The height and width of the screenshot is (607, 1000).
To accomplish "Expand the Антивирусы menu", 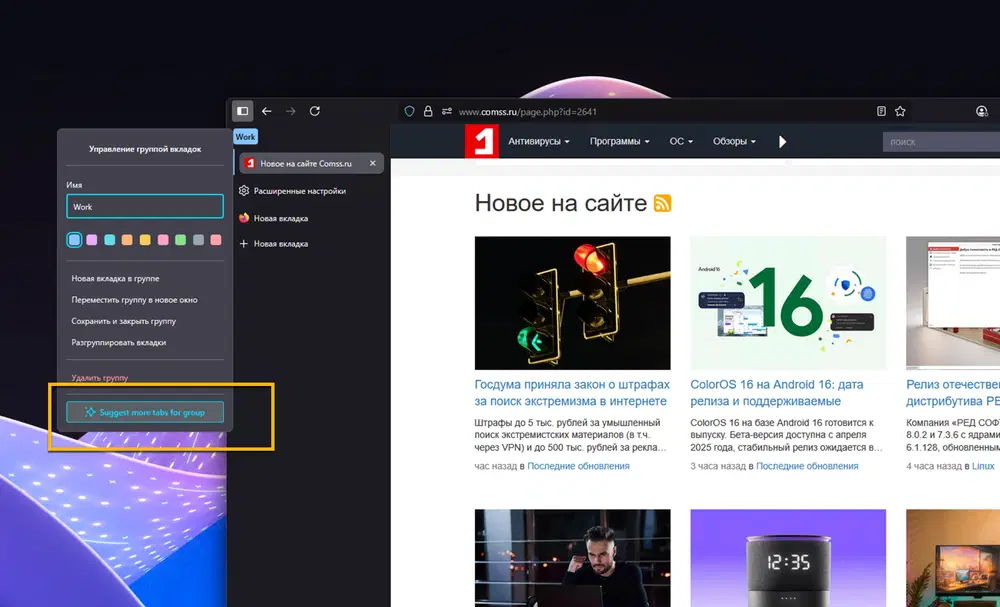I will tap(539, 142).
